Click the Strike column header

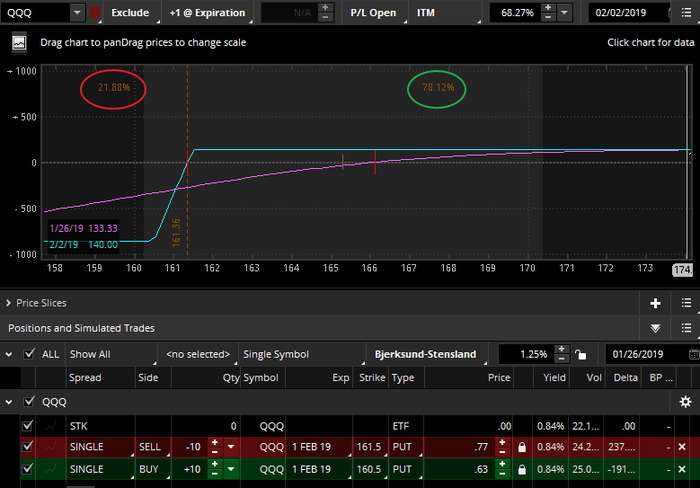[371, 378]
